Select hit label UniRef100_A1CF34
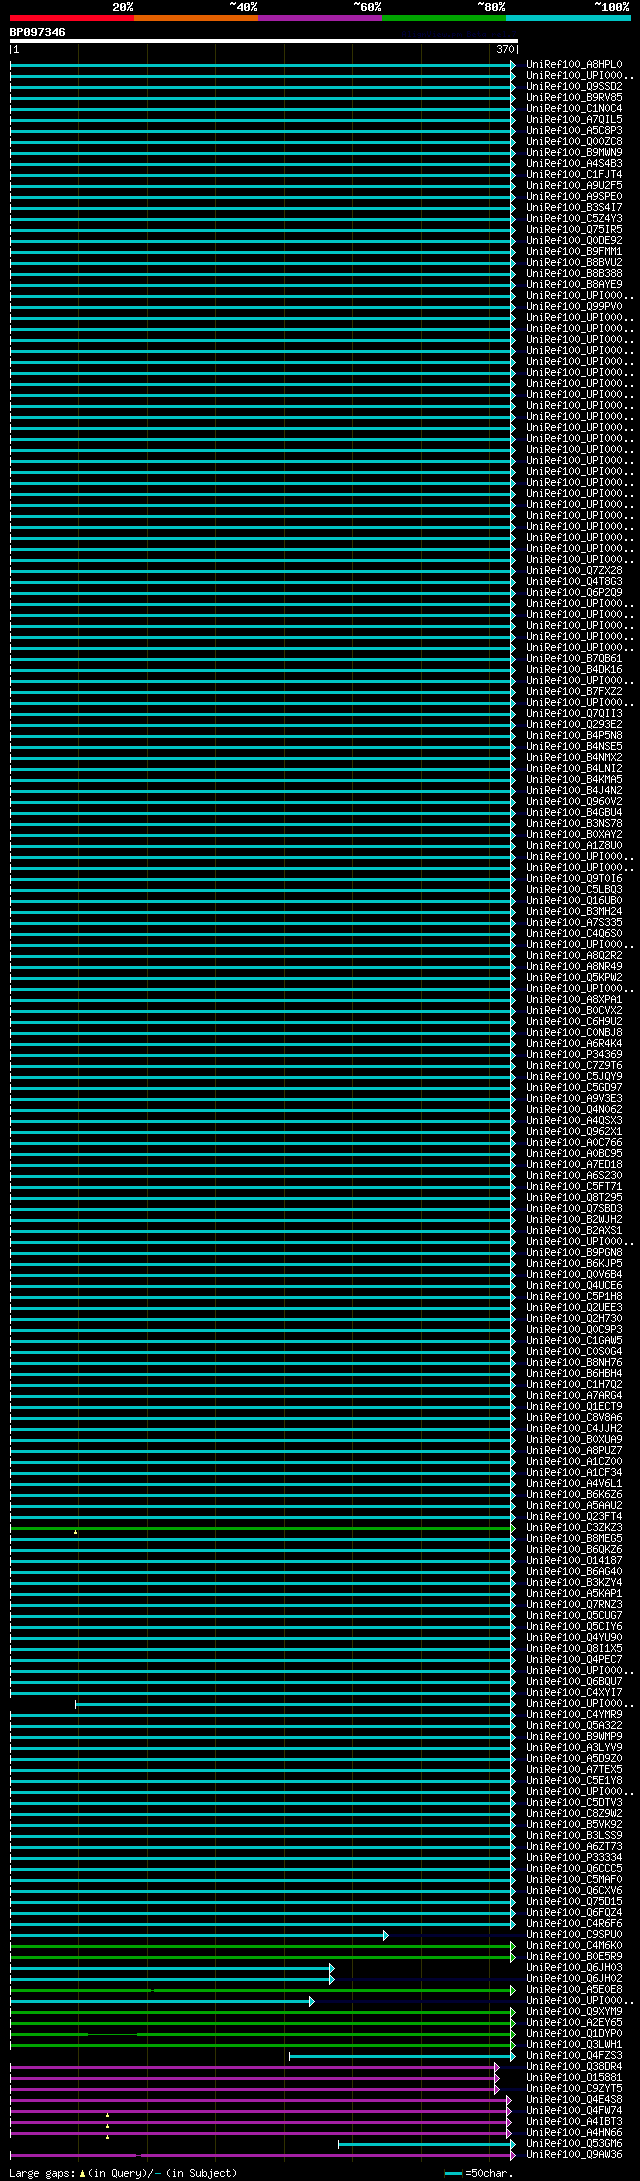This screenshot has height=2181, width=640. [x=574, y=1473]
